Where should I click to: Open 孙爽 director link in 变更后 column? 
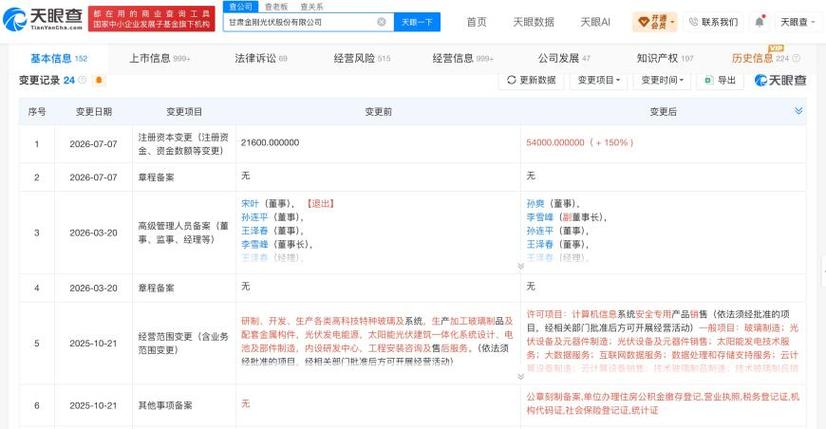click(535, 203)
